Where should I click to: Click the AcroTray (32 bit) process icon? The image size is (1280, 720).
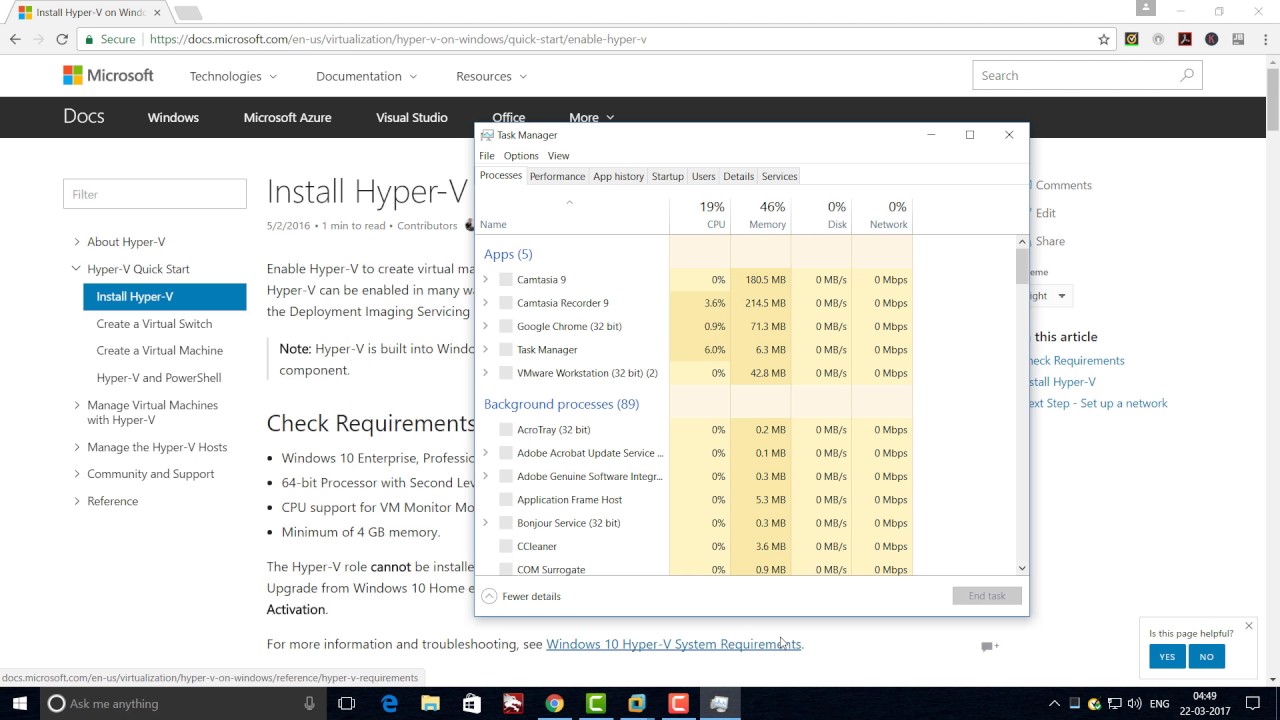(506, 430)
